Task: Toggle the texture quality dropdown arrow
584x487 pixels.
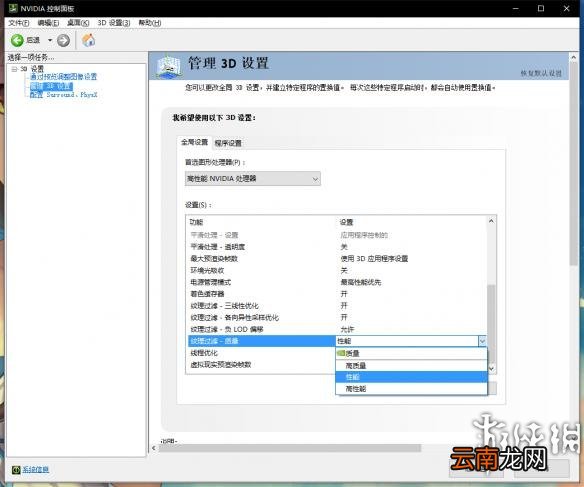Action: coord(482,341)
